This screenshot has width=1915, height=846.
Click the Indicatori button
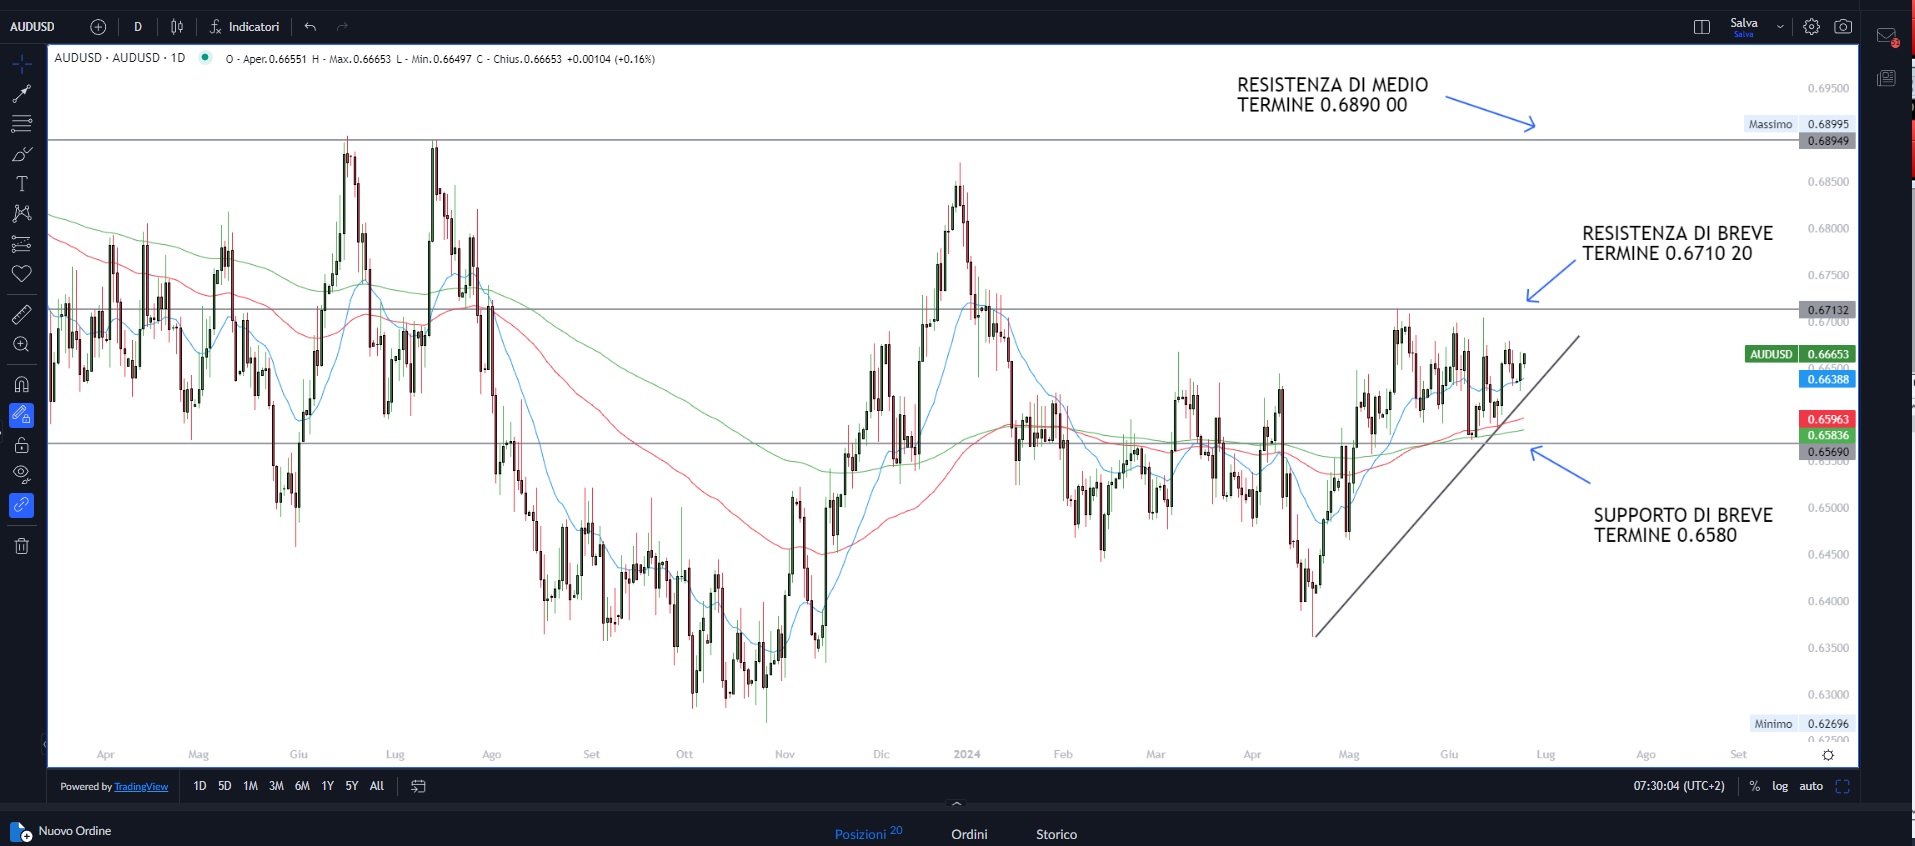(x=244, y=27)
